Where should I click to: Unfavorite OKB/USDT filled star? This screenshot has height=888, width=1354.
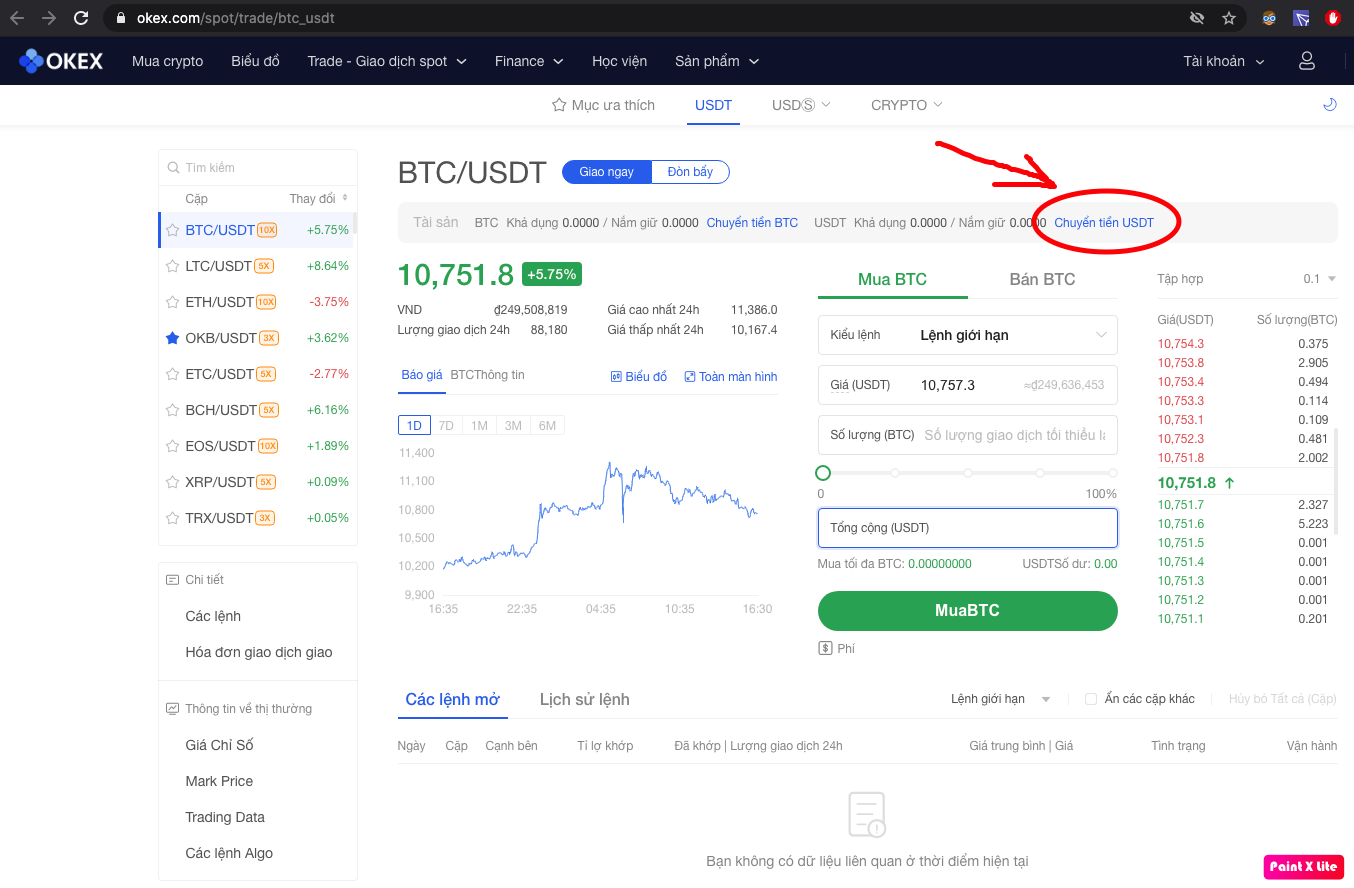pyautogui.click(x=172, y=338)
